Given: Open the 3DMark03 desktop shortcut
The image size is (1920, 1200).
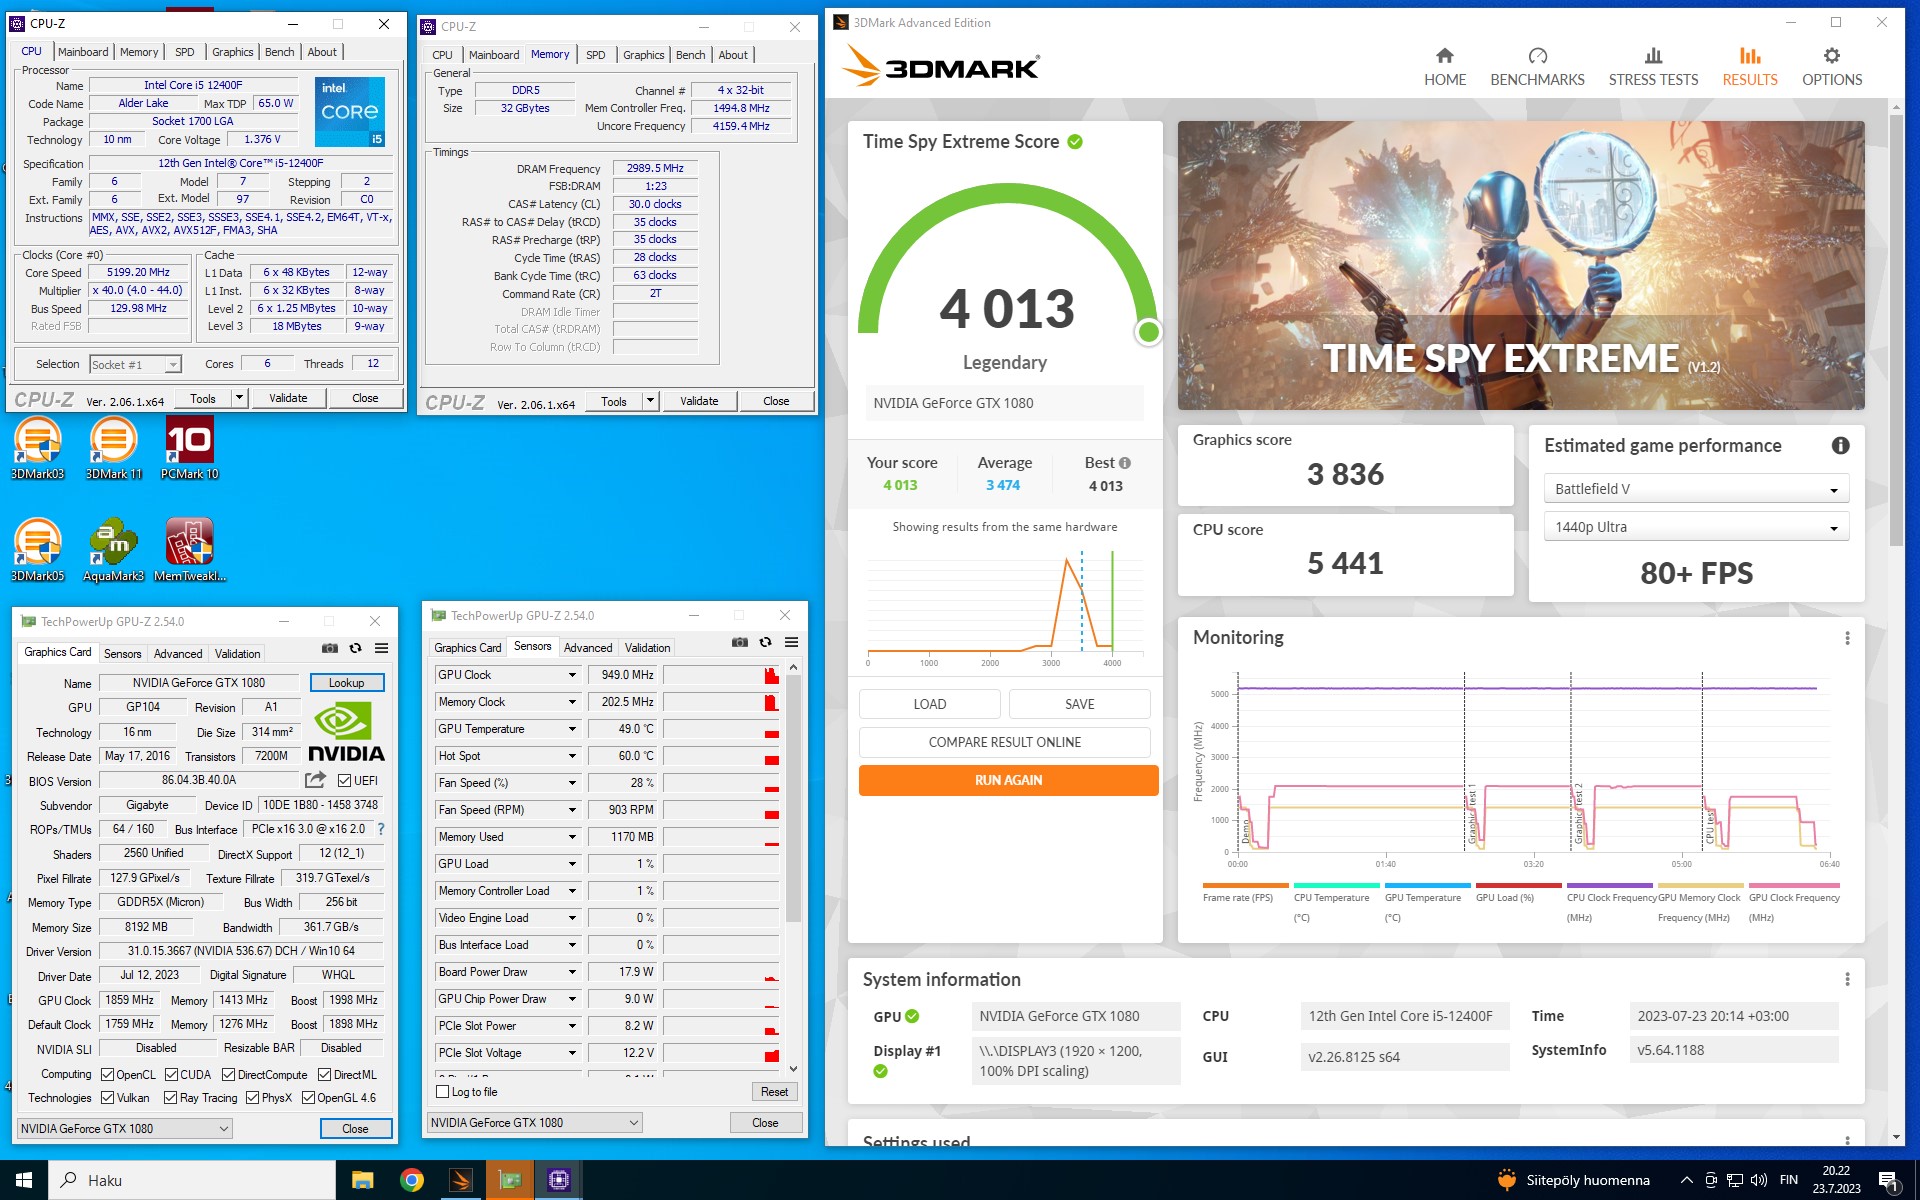Looking at the screenshot, I should 38,448.
